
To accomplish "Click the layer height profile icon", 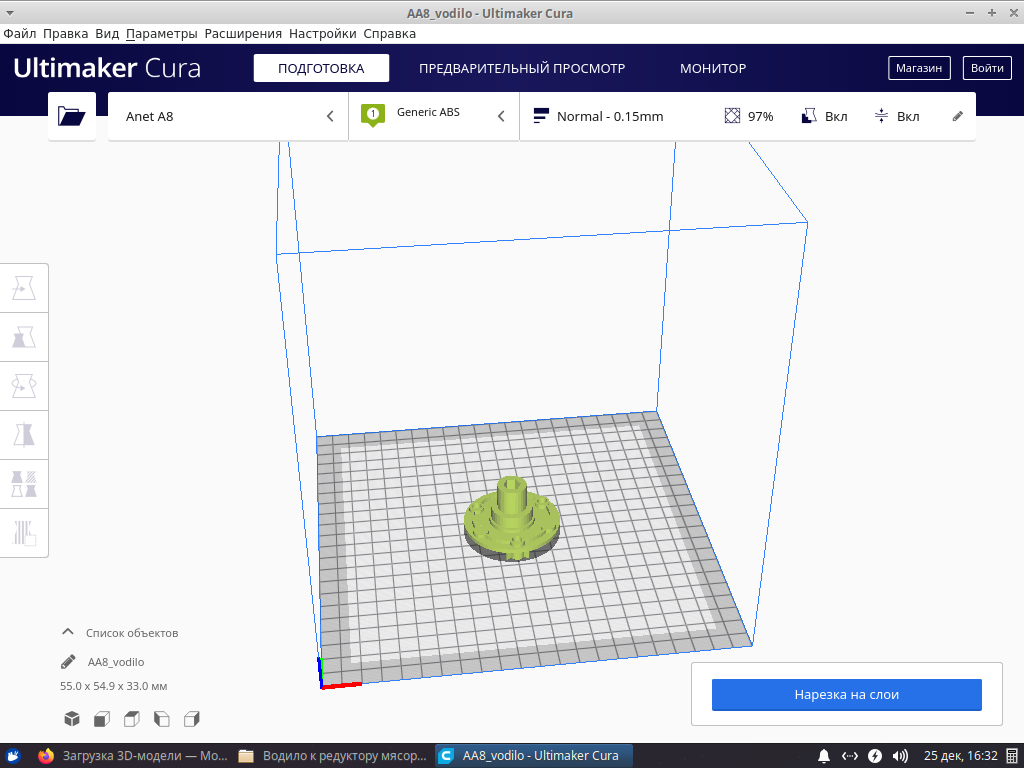I will (541, 116).
